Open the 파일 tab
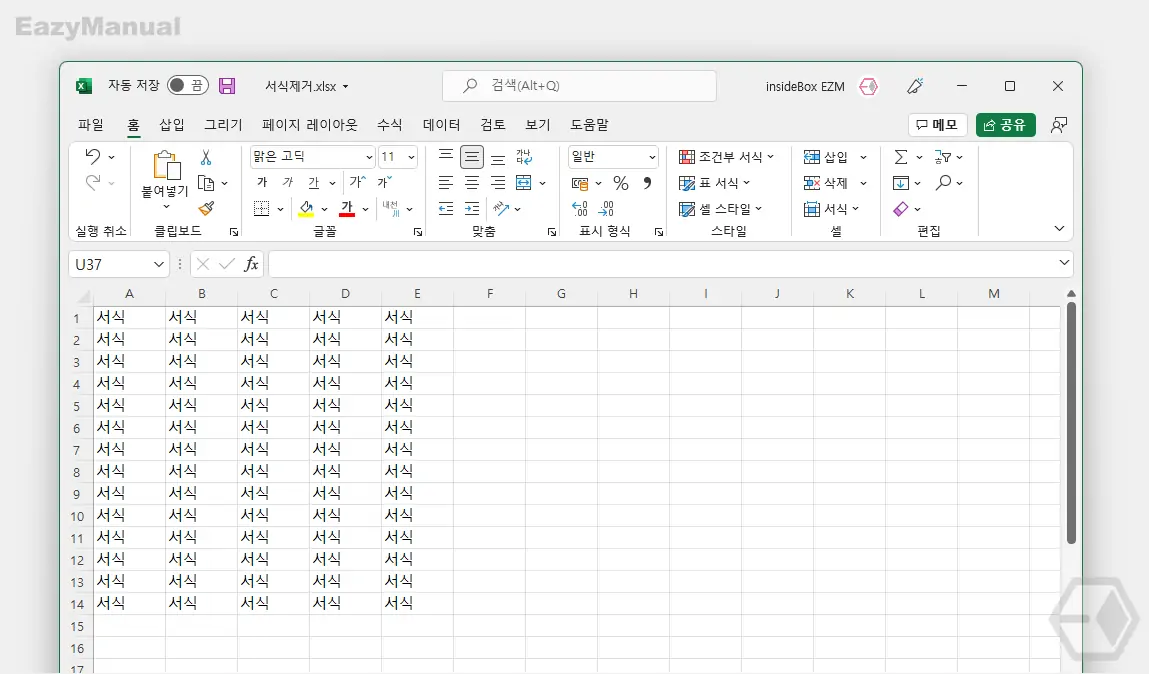 [91, 125]
